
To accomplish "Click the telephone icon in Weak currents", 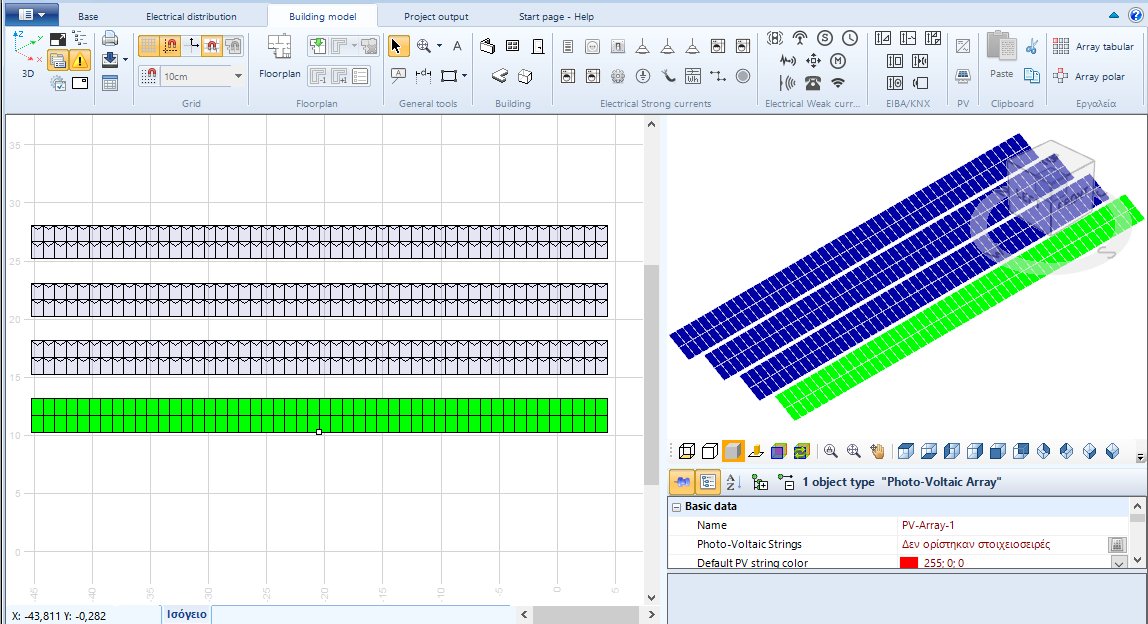I will click(813, 83).
